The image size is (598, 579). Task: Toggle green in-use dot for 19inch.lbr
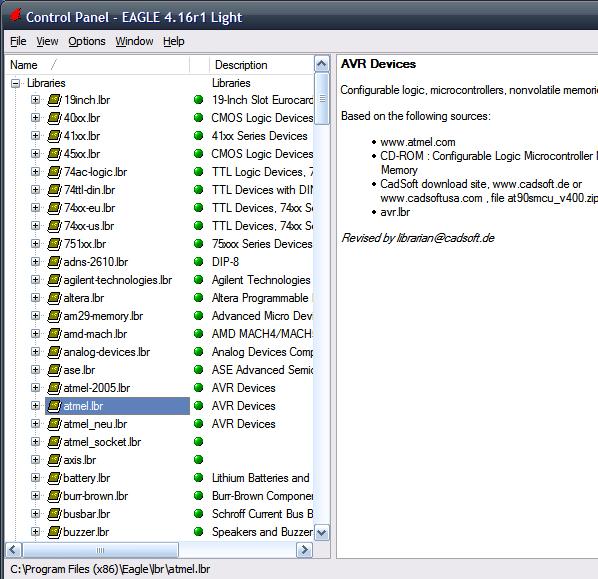click(x=198, y=100)
